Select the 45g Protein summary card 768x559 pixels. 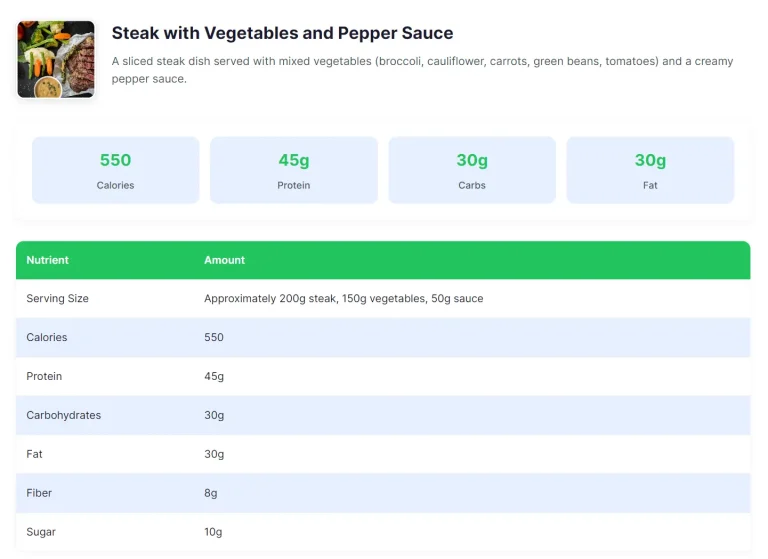(x=294, y=170)
